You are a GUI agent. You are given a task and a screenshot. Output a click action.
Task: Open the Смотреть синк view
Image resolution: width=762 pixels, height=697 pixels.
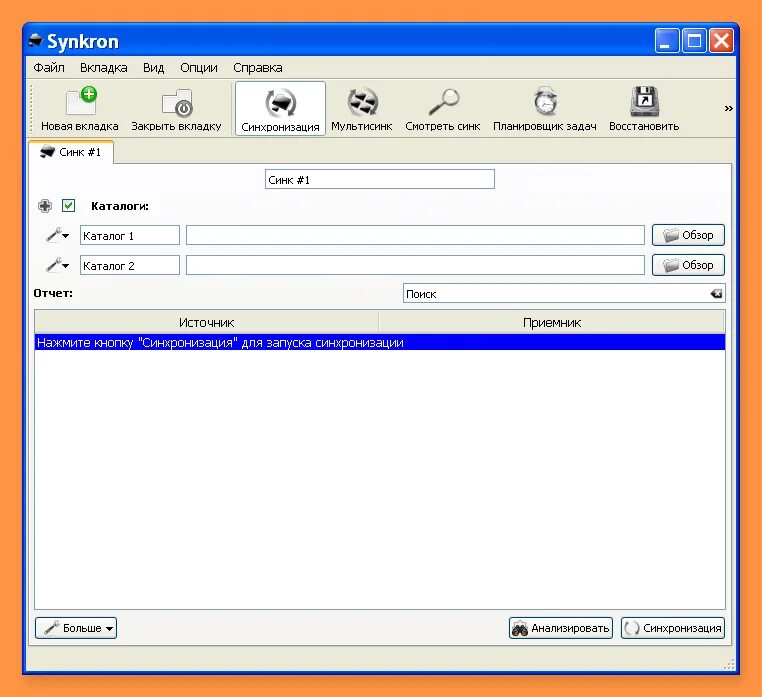[443, 109]
